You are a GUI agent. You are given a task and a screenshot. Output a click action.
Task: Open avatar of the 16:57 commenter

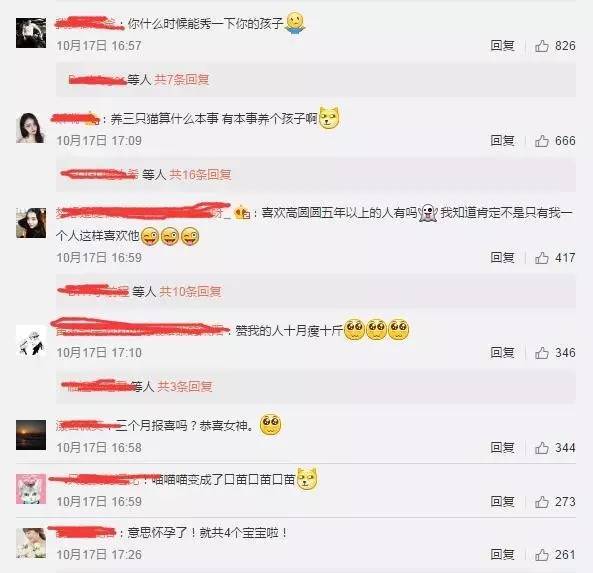[x=31, y=33]
